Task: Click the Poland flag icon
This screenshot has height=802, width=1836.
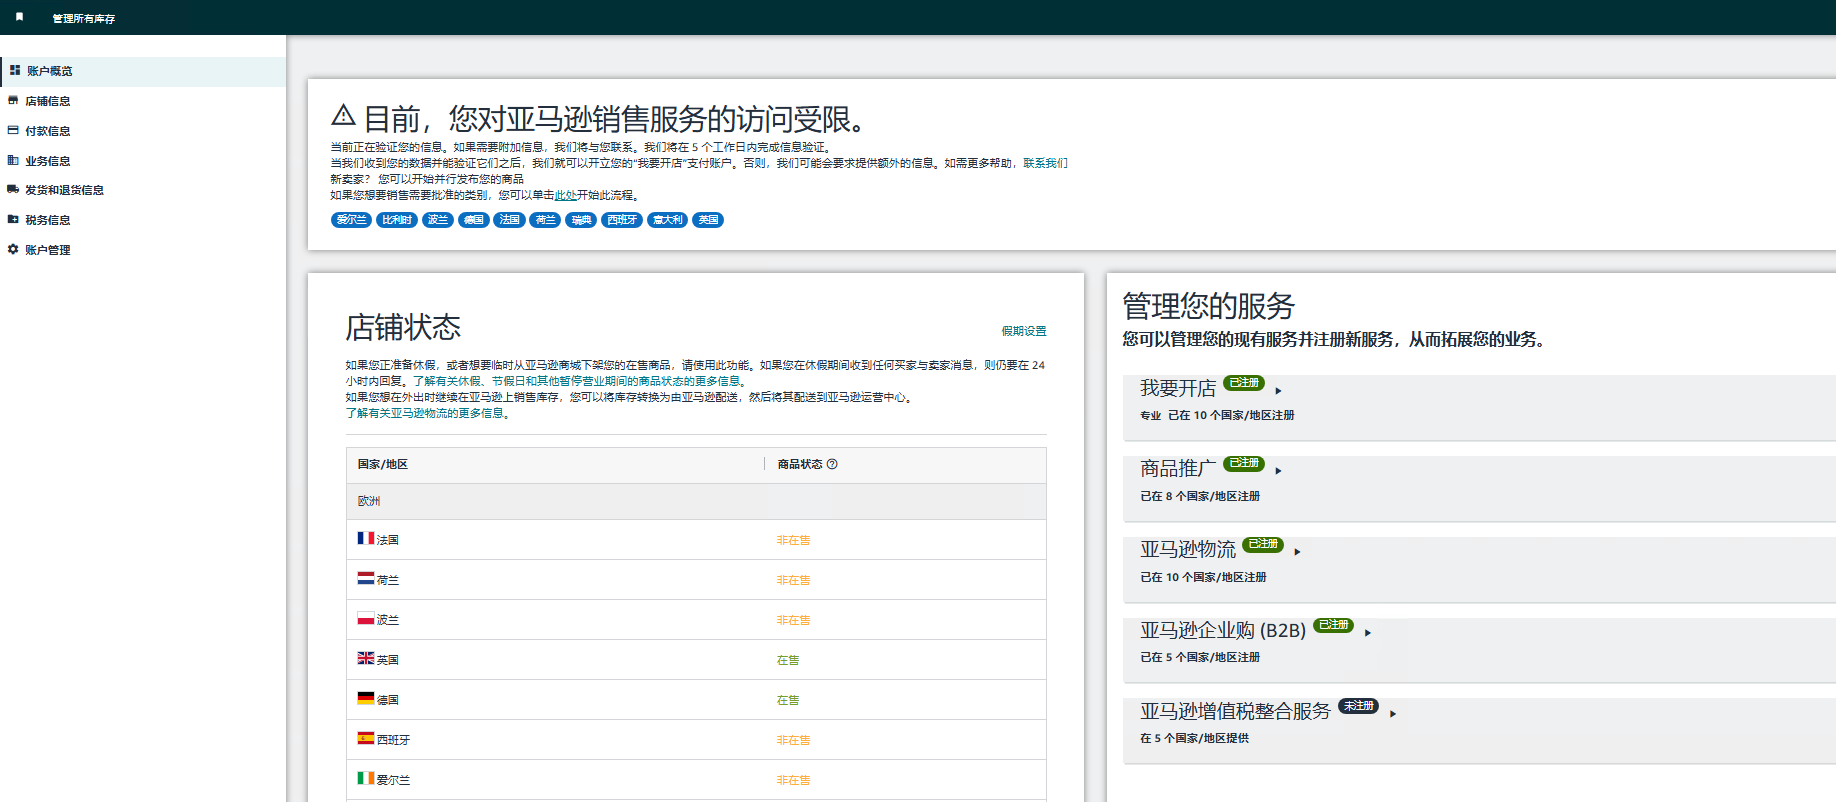Action: click(366, 618)
